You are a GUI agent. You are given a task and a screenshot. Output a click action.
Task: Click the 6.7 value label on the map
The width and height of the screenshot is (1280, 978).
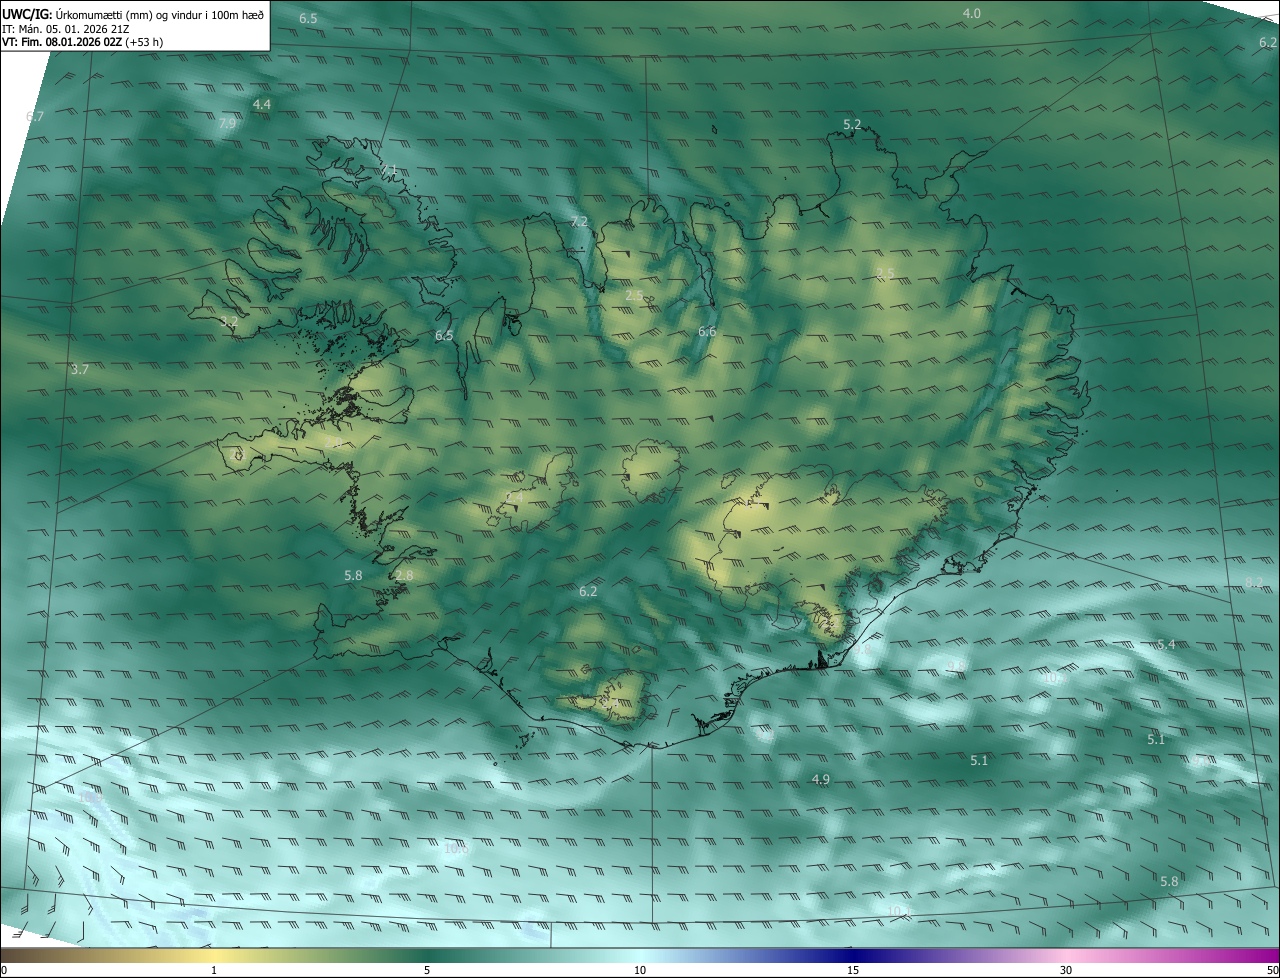pos(35,117)
